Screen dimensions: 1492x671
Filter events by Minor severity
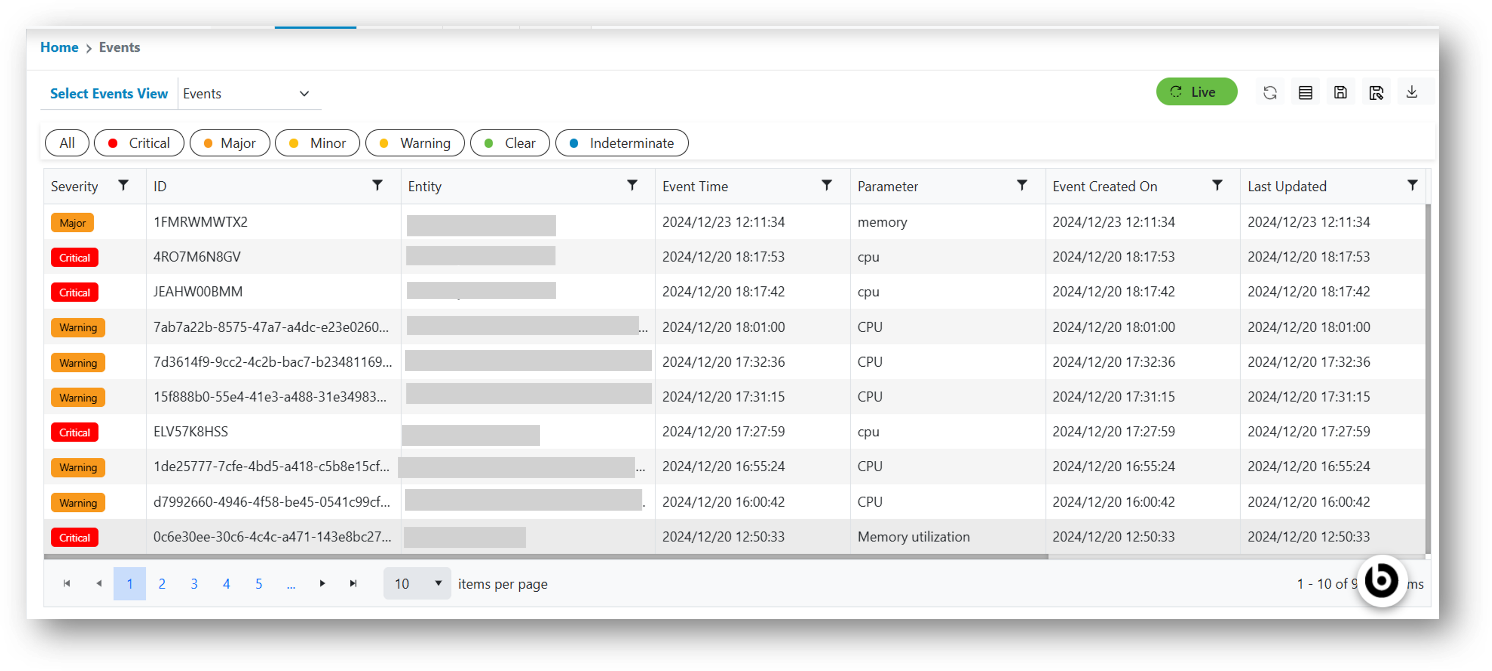[x=317, y=143]
